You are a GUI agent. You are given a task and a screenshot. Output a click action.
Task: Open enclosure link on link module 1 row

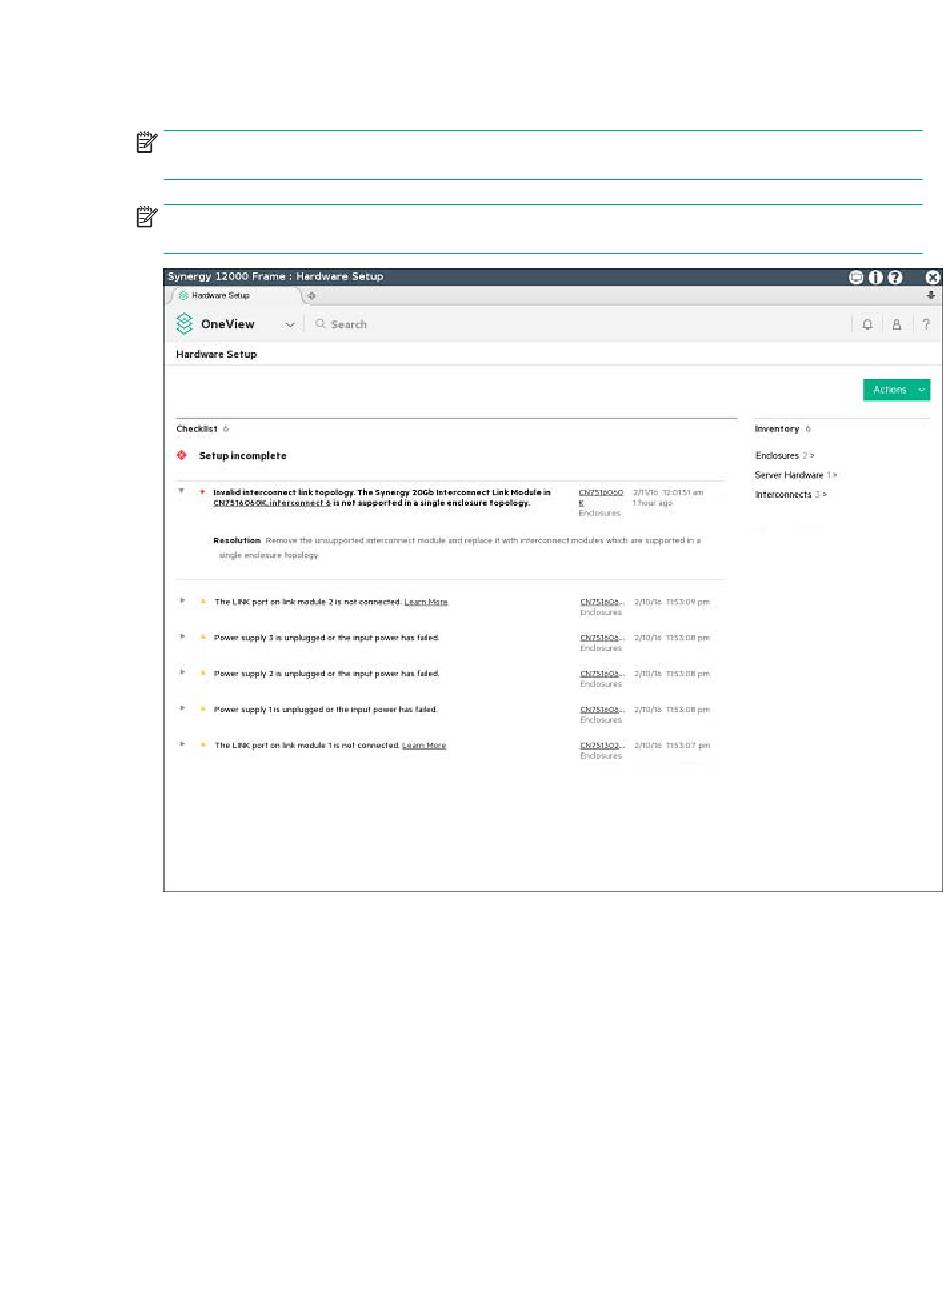tap(602, 746)
